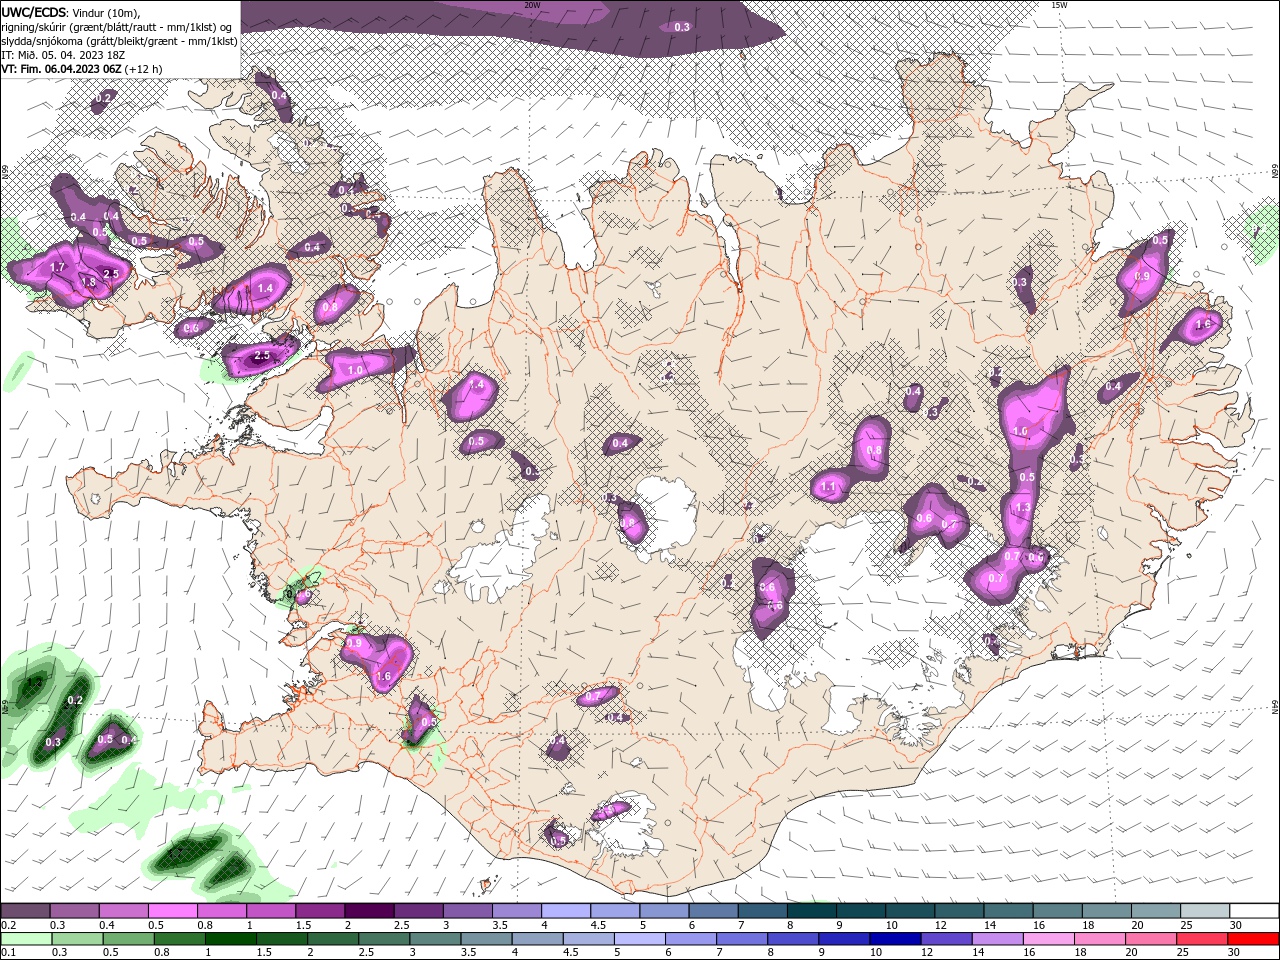Pick the lower legend swatch between 10 and 12
1280x960 pixels.
pyautogui.click(x=895, y=939)
